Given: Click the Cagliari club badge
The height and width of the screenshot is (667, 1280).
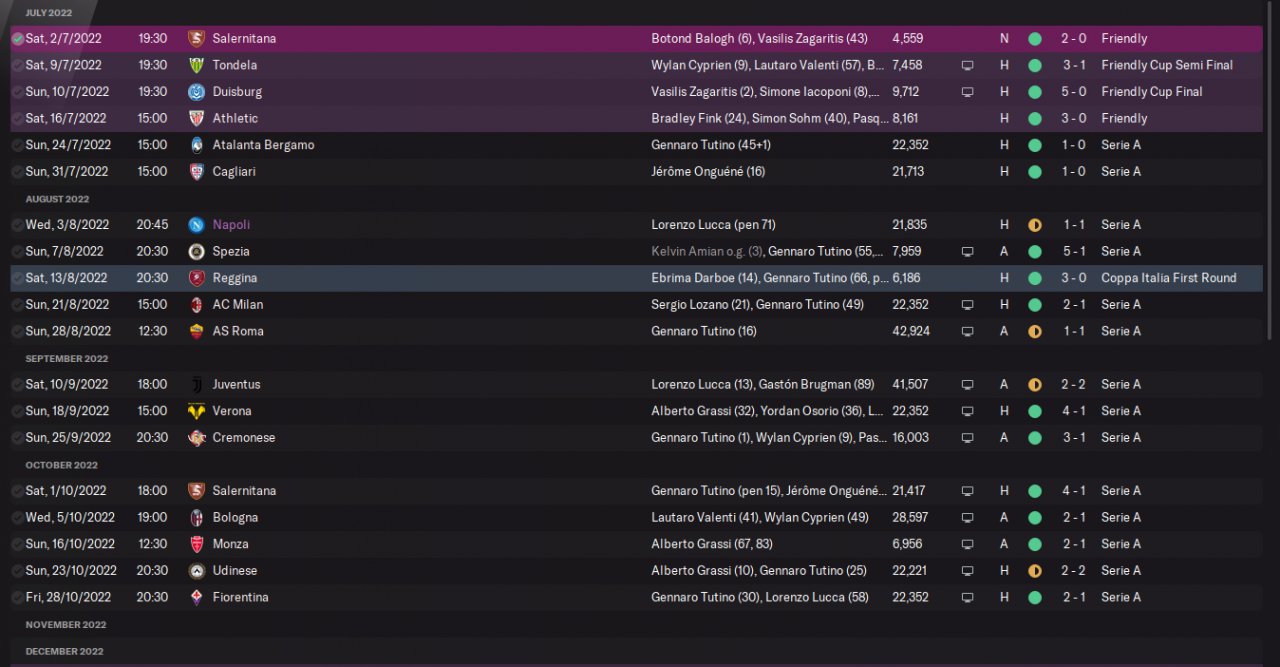Looking at the screenshot, I should pyautogui.click(x=196, y=171).
